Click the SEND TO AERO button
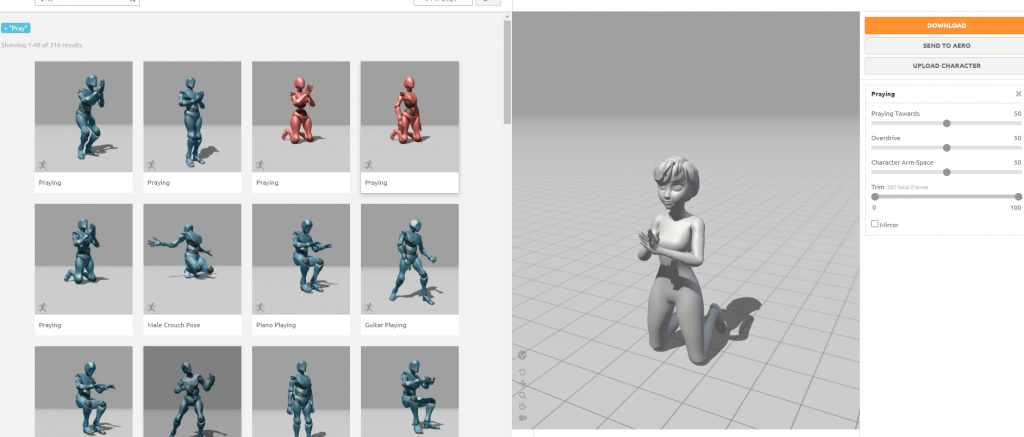Viewport: 1024px width, 437px height. (x=946, y=46)
